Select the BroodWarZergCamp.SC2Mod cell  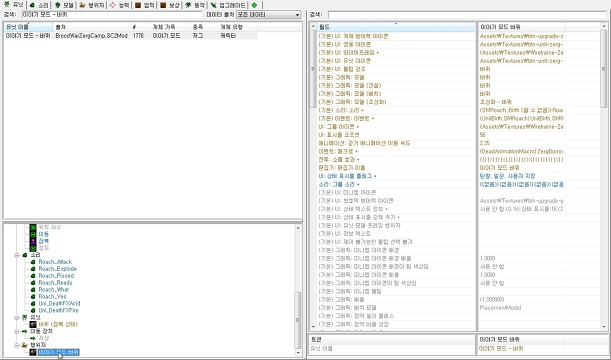pyautogui.click(x=91, y=35)
